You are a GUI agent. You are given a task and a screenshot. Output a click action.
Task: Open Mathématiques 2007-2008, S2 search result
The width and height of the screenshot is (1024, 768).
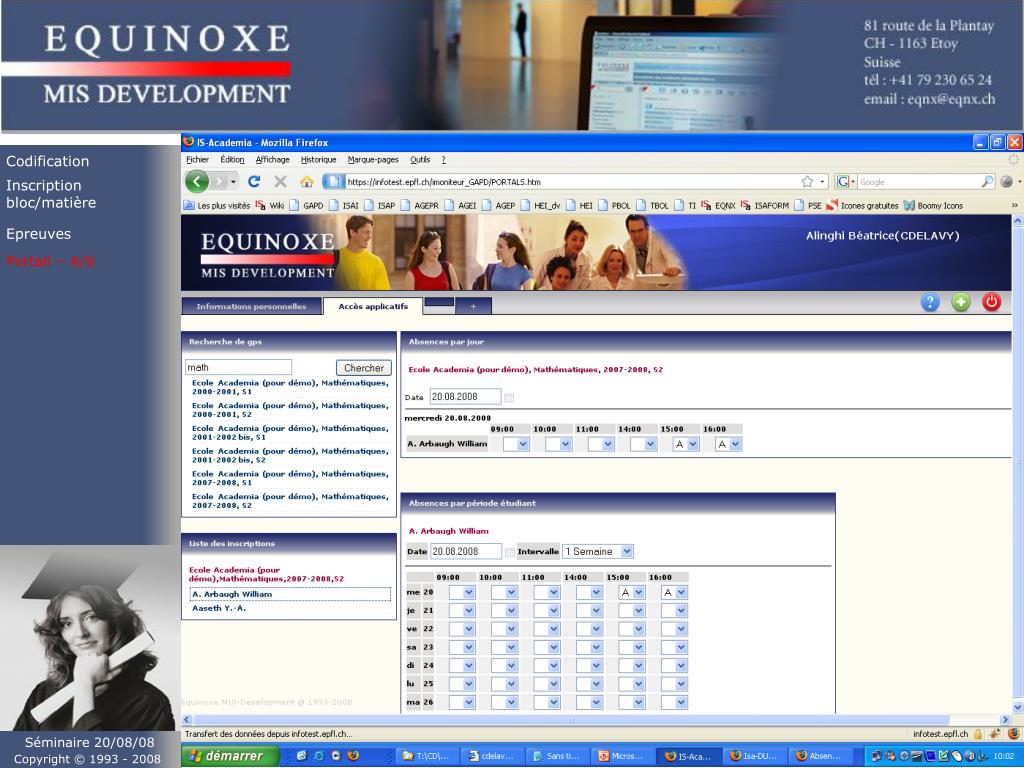coord(290,501)
